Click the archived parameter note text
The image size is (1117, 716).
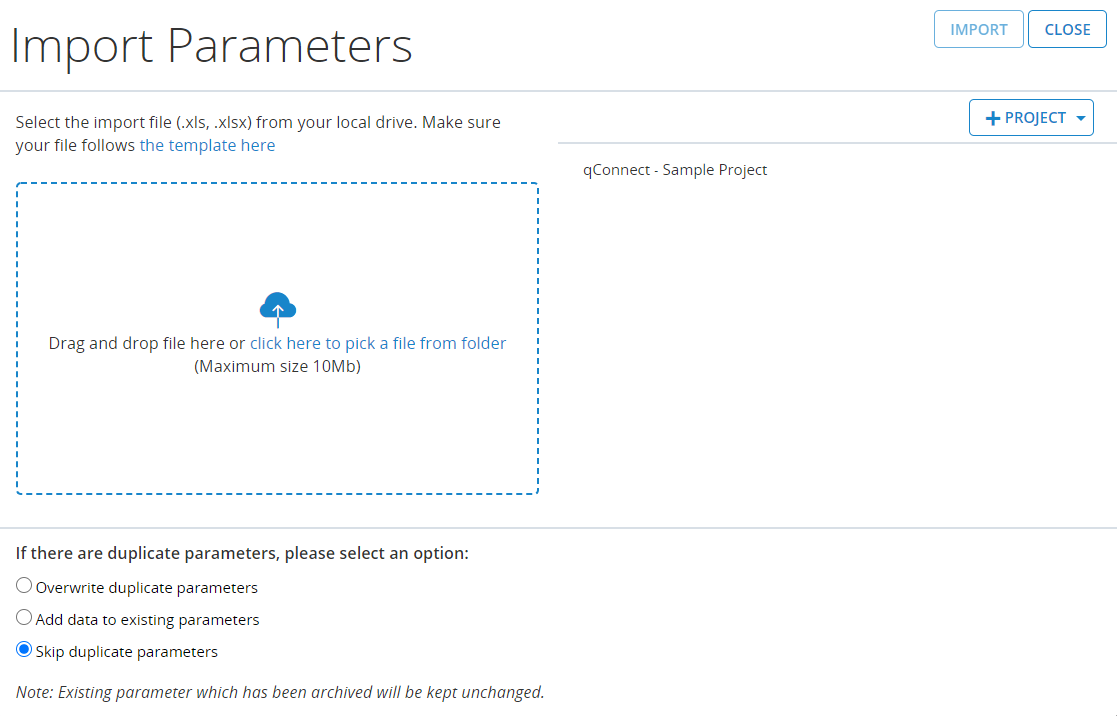[280, 692]
